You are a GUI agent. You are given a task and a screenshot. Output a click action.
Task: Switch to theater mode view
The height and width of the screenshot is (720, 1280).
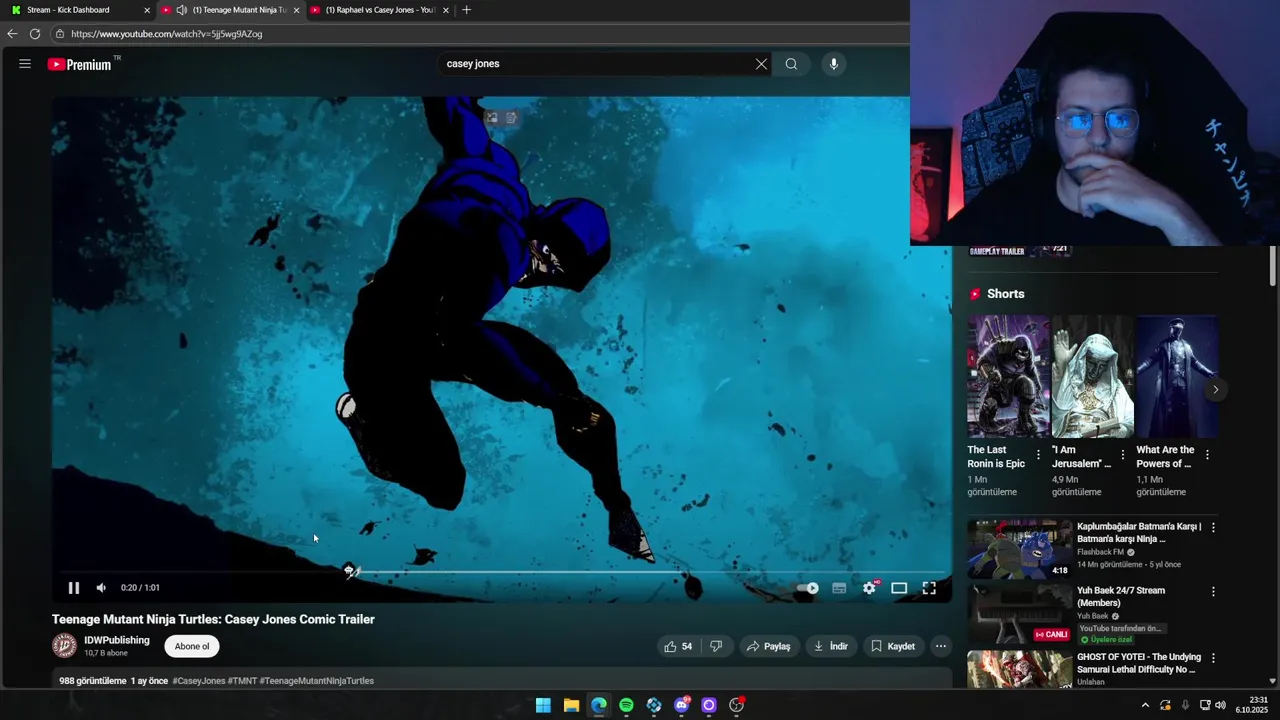(x=899, y=588)
